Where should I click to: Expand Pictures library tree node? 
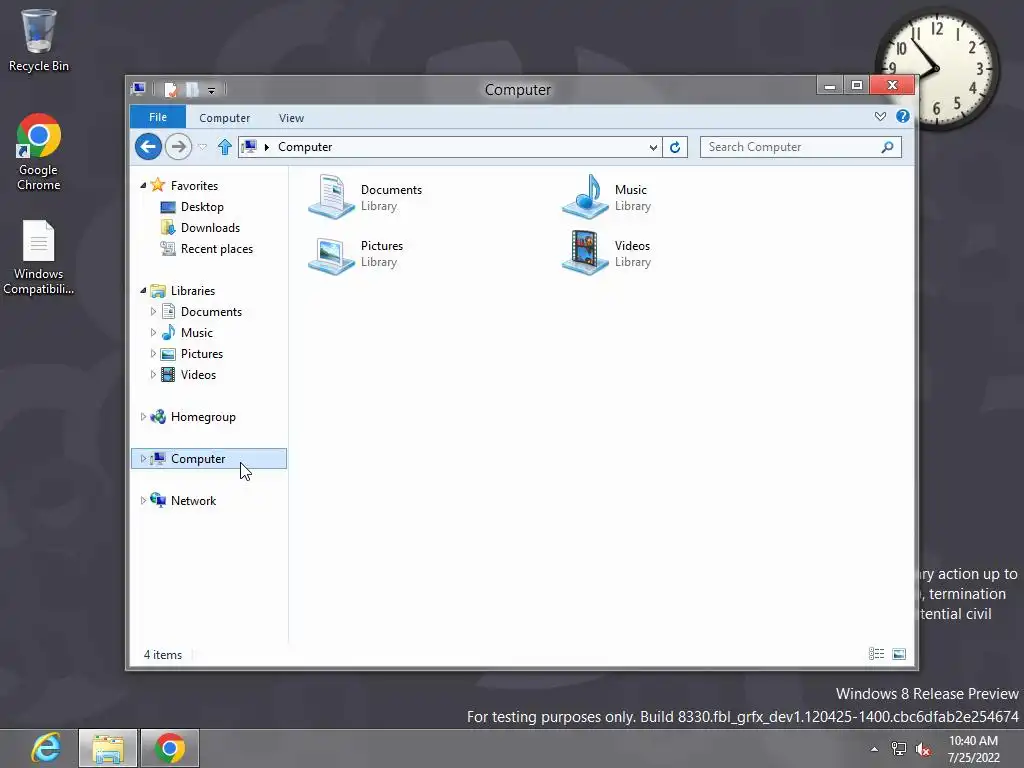point(153,353)
